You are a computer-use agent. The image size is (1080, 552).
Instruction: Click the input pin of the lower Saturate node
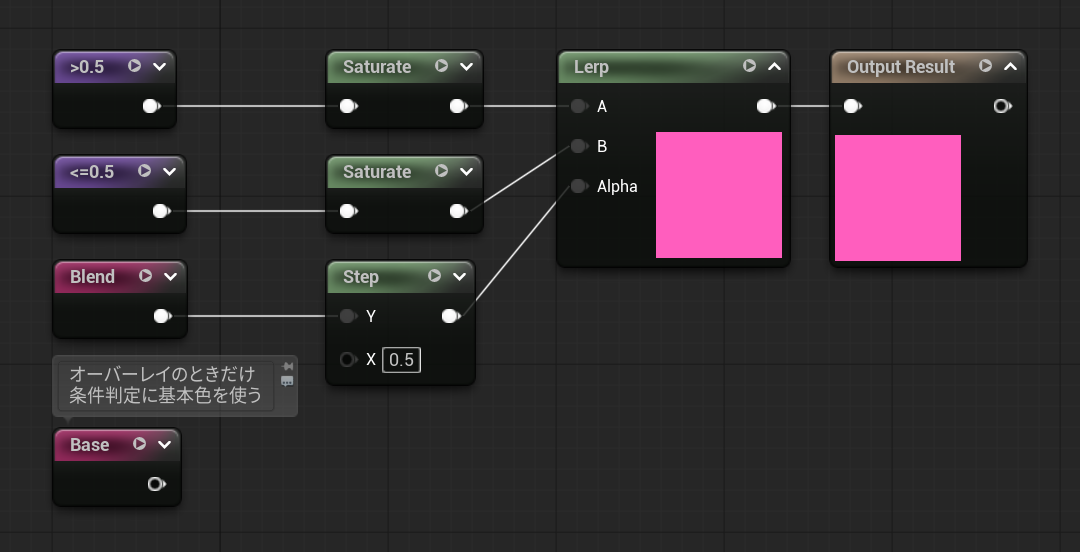349,211
